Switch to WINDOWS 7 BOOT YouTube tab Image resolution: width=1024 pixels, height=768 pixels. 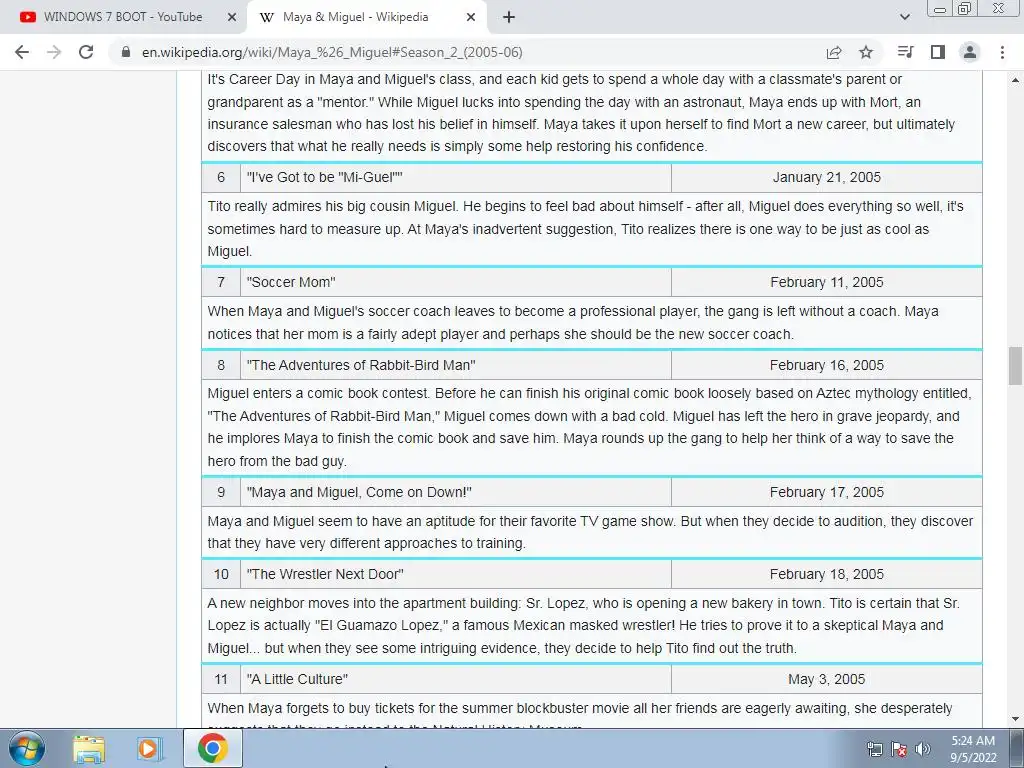[x=123, y=17]
